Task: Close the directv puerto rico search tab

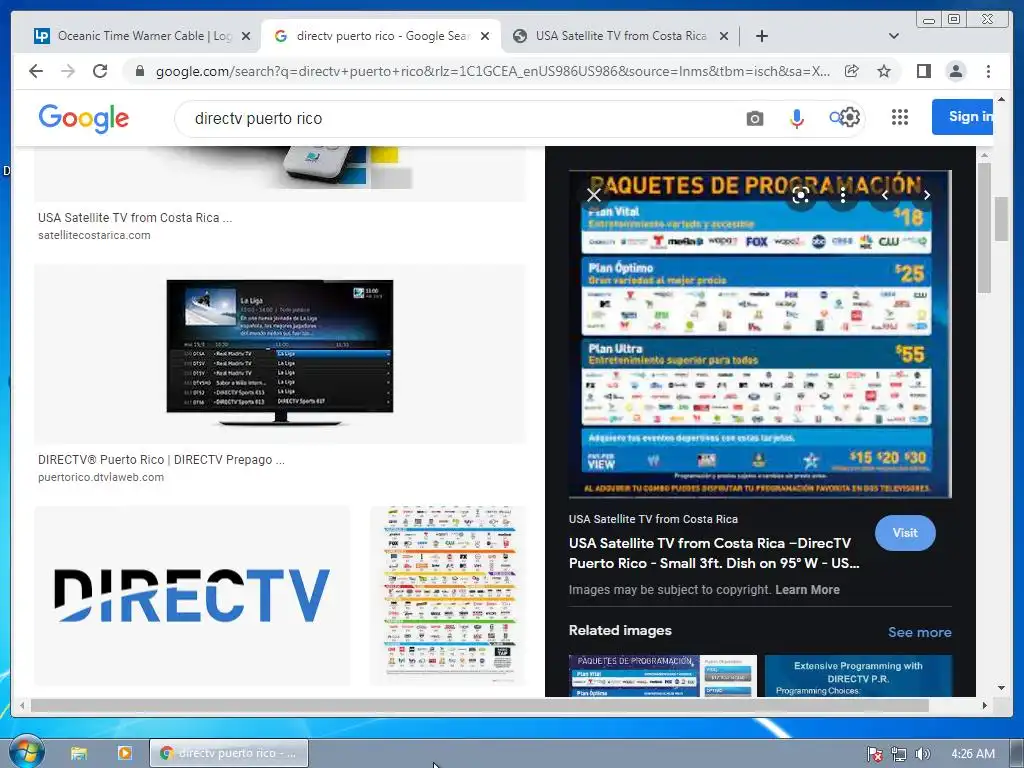Action: coord(485,36)
